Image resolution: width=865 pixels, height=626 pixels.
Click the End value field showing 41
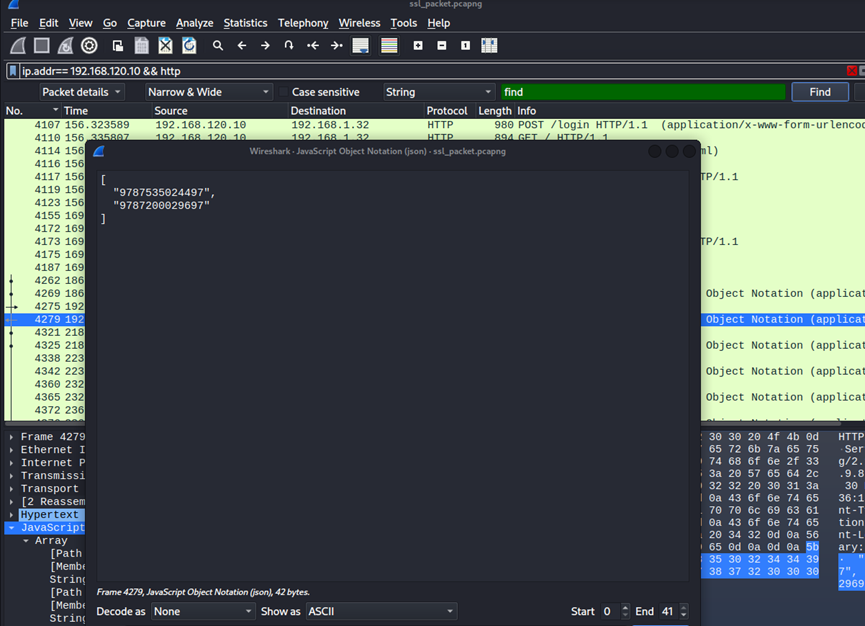click(x=668, y=611)
